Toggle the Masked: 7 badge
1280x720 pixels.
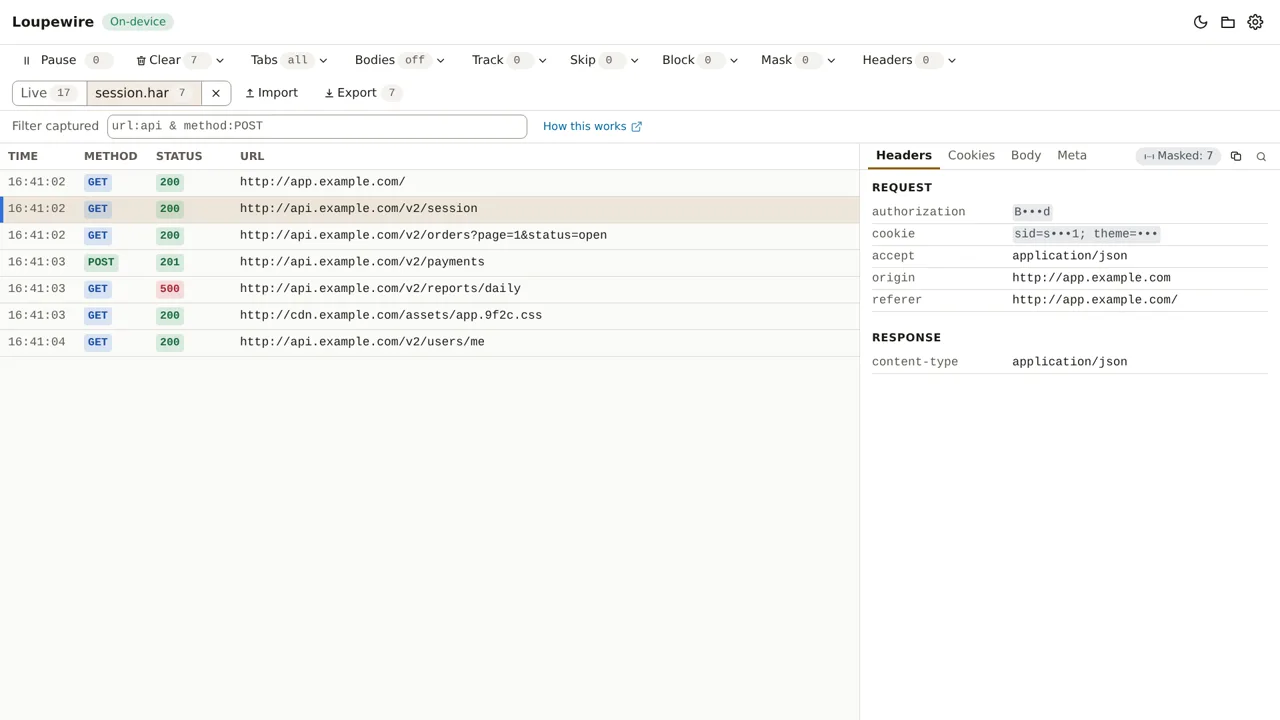(x=1178, y=156)
